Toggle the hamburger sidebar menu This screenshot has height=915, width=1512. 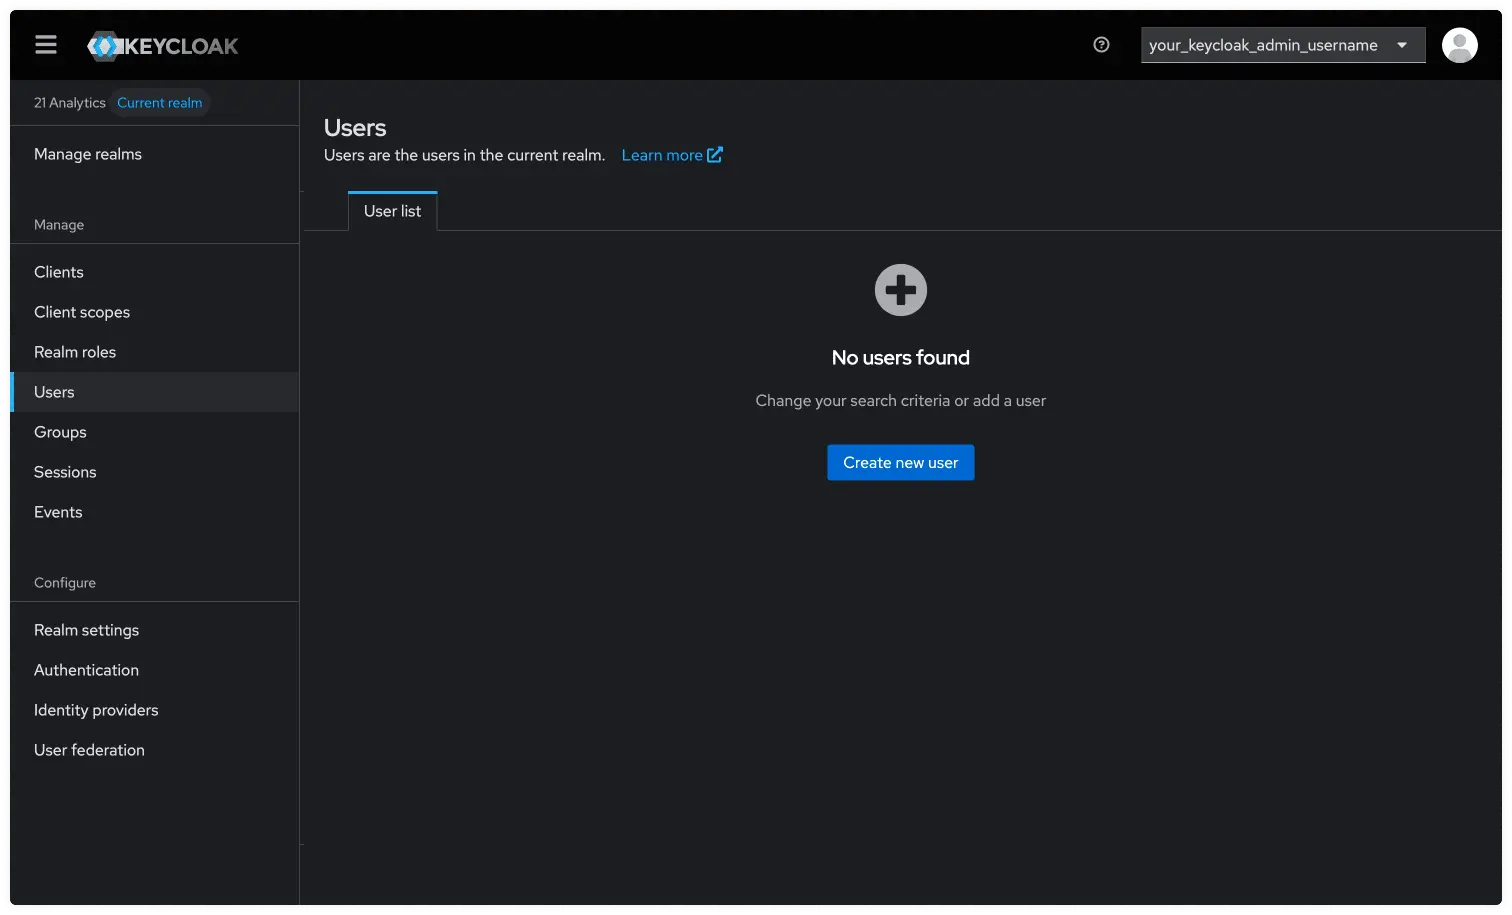pos(45,45)
